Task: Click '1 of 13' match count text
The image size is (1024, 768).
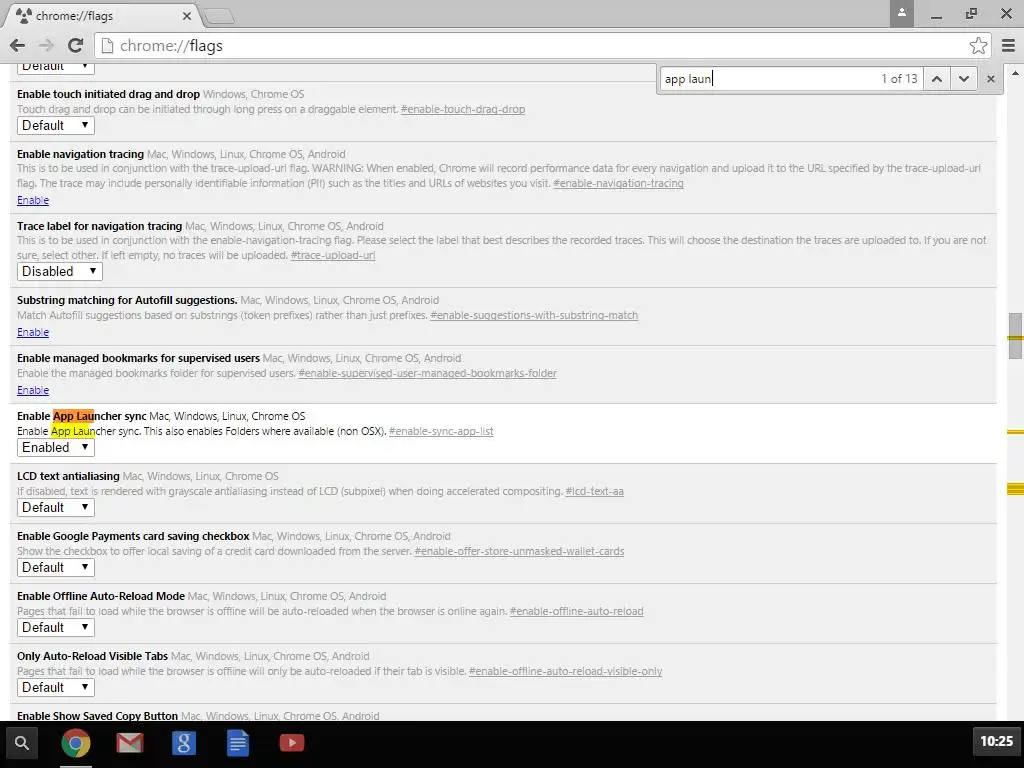Action: click(899, 79)
